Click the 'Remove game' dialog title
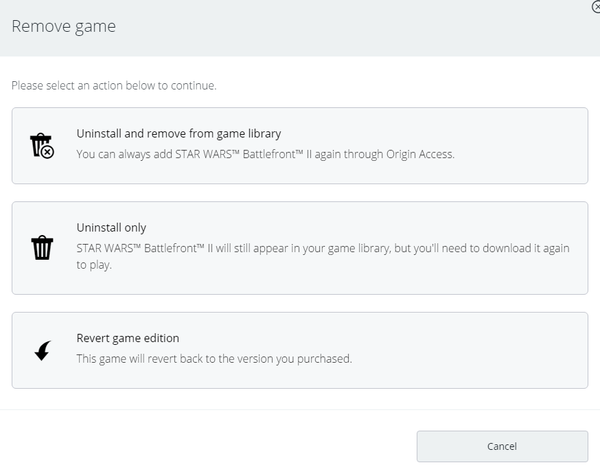The width and height of the screenshot is (600, 470). (64, 26)
